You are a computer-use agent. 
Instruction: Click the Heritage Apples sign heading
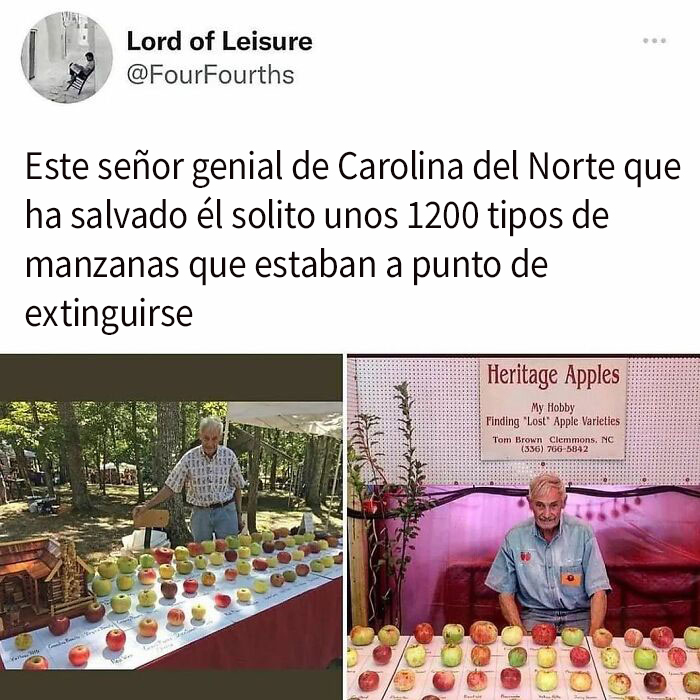(x=553, y=375)
